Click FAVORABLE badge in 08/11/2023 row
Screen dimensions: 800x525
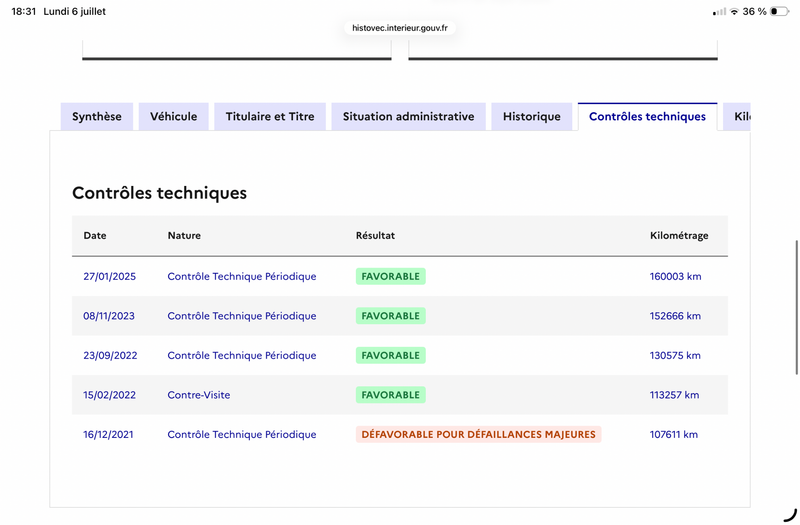click(391, 316)
